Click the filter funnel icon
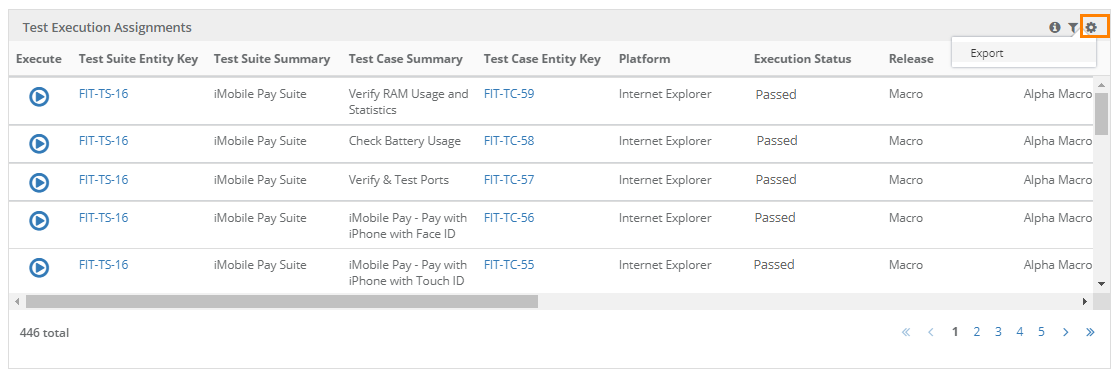This screenshot has height=372, width=1113. pos(1073,28)
